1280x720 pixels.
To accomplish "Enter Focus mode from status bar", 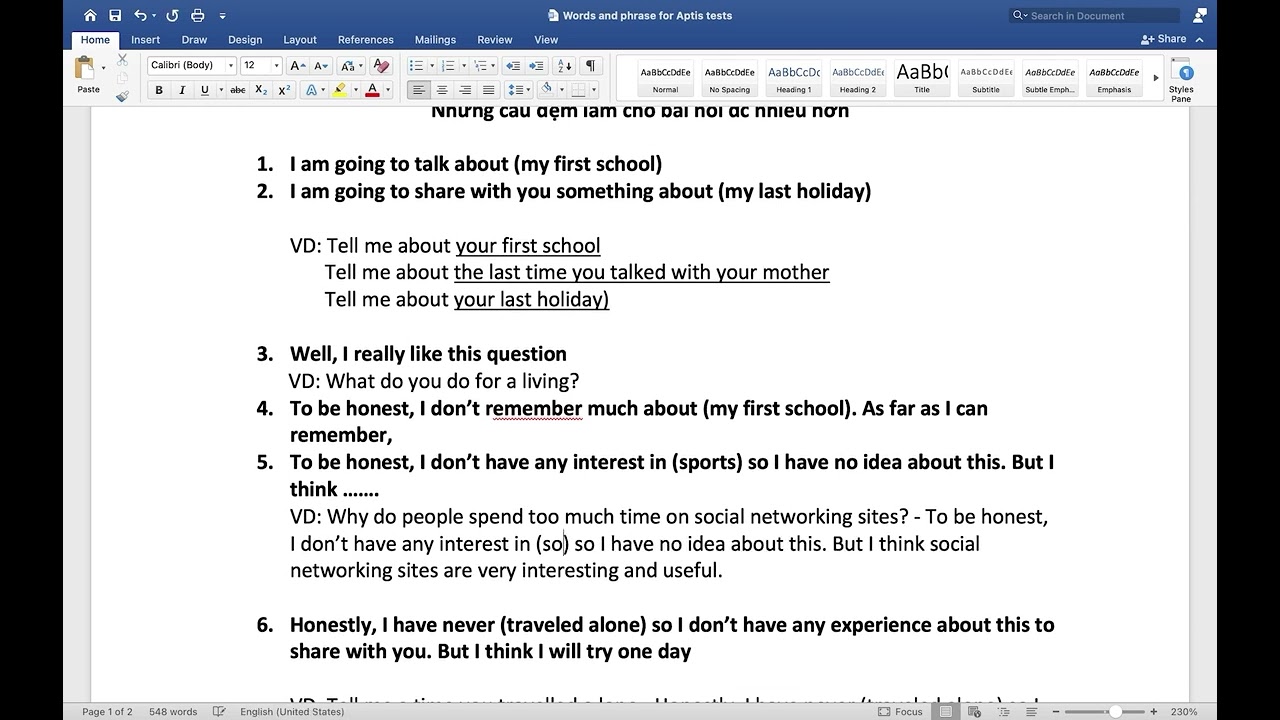I will tap(900, 712).
